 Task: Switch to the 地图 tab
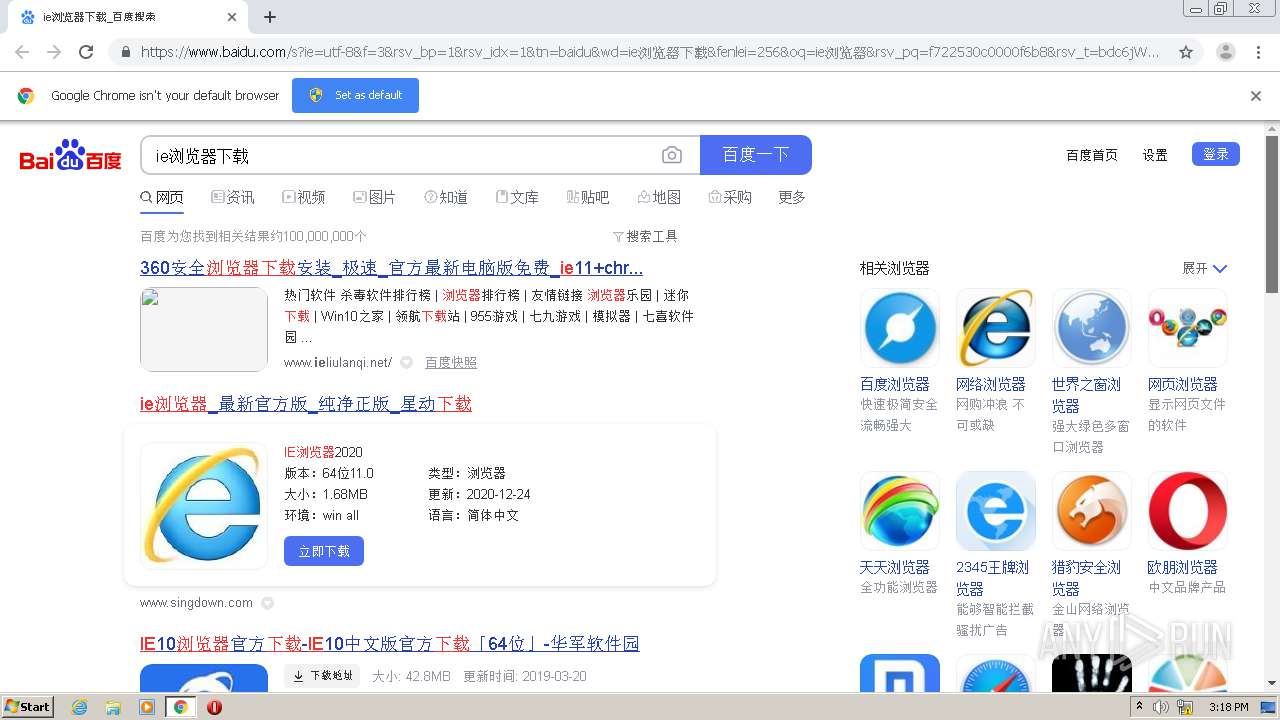[659, 197]
